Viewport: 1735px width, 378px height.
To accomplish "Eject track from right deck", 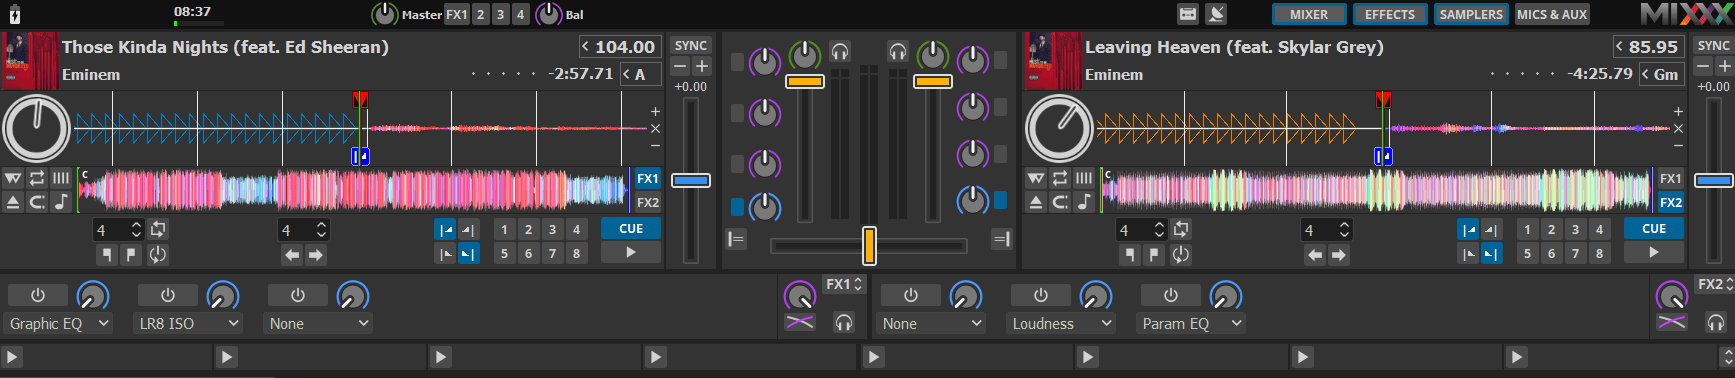I will click(x=1036, y=202).
